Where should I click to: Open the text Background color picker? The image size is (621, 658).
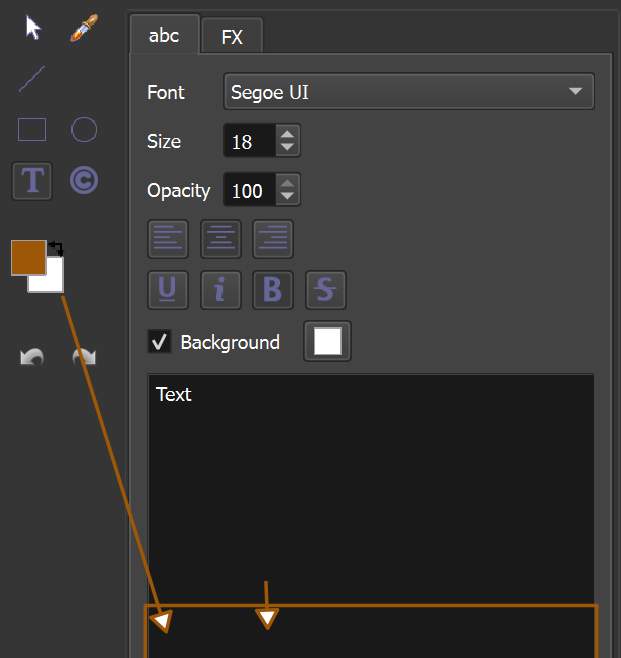tap(327, 341)
